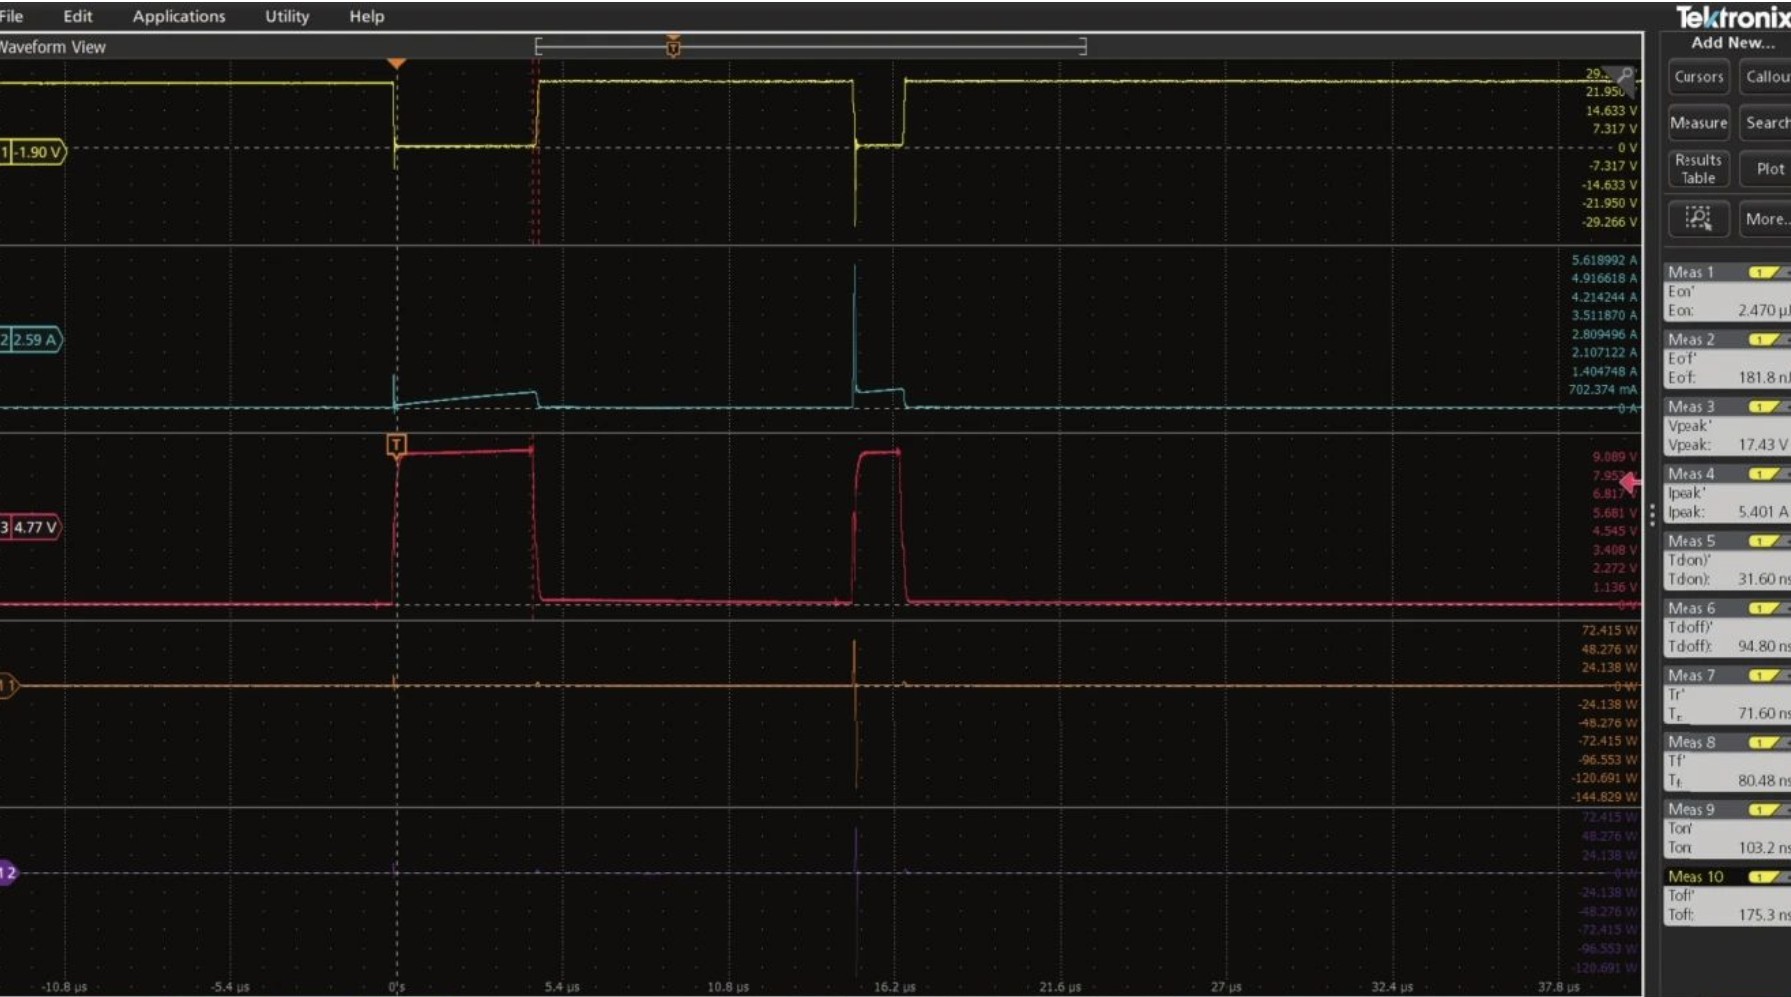Click the Add New label
This screenshot has width=1791, height=997.
1732,42
